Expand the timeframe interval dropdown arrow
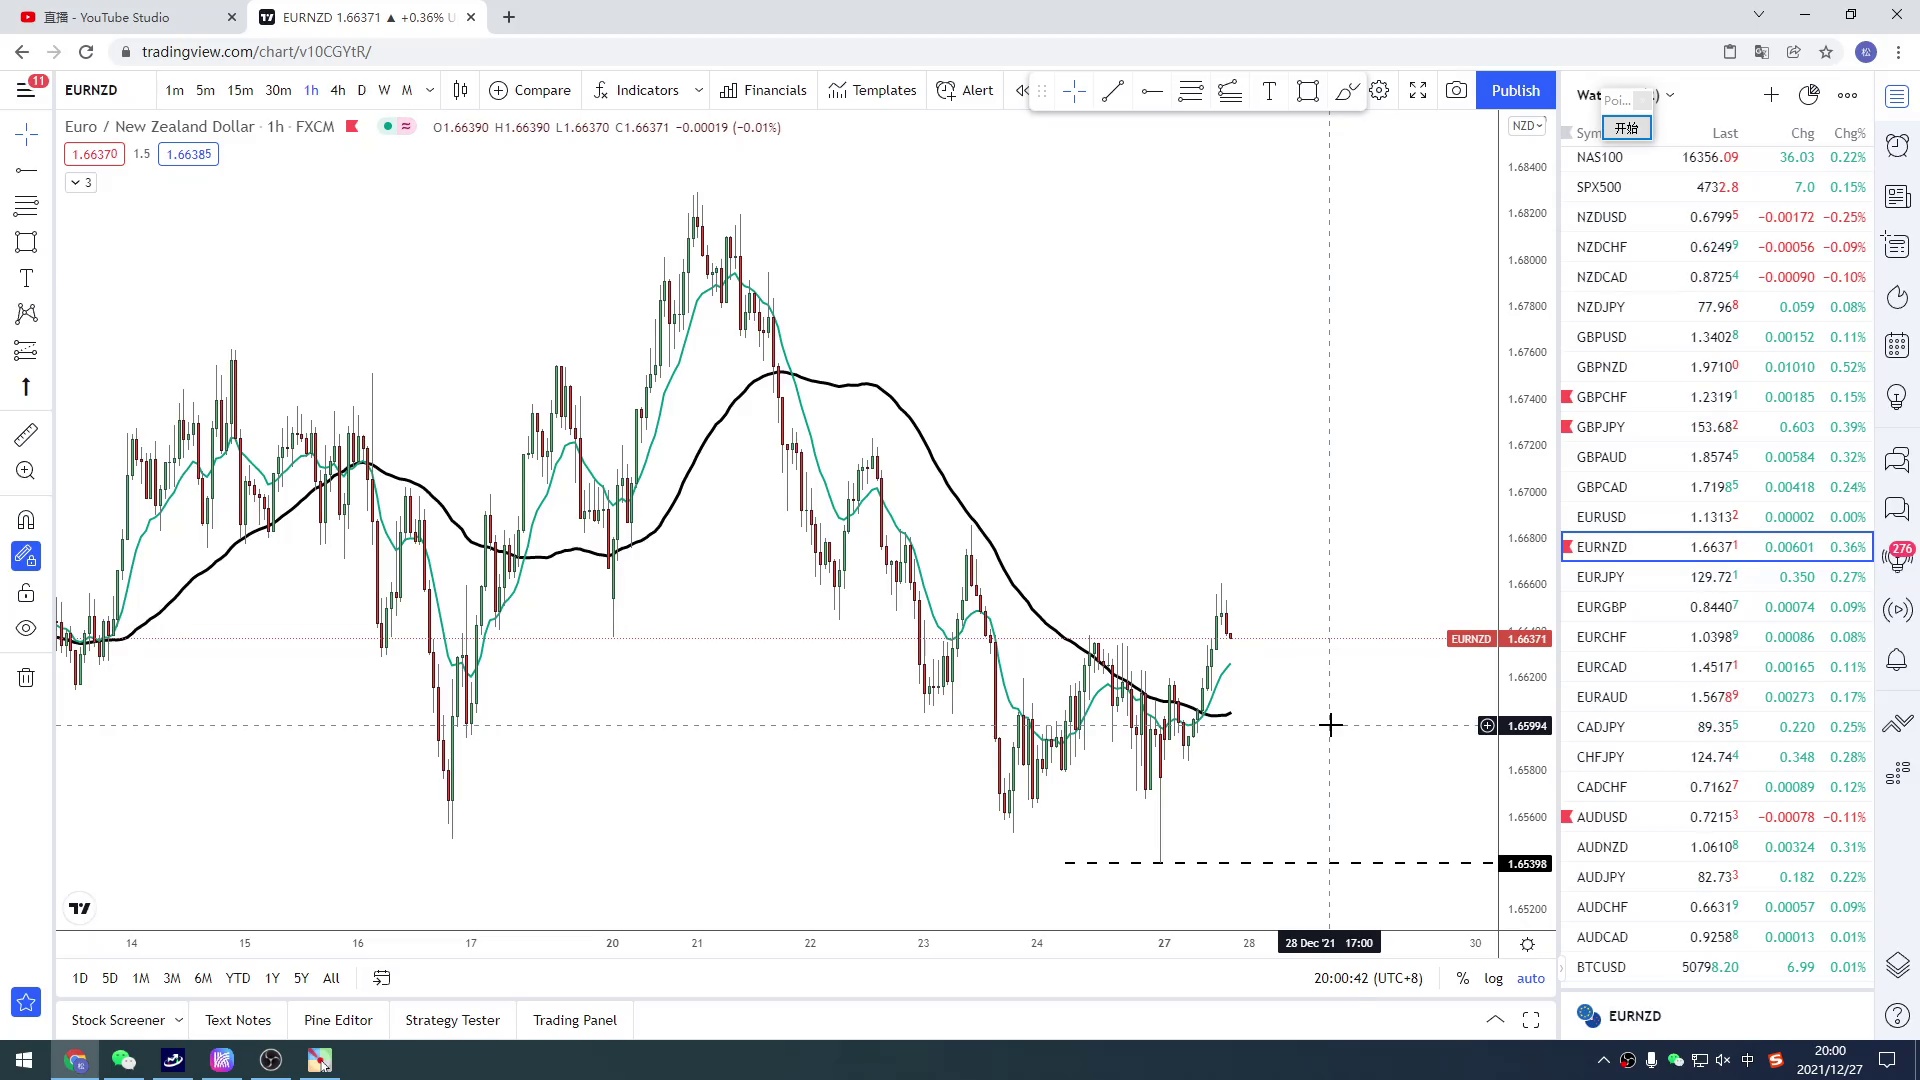 click(430, 90)
